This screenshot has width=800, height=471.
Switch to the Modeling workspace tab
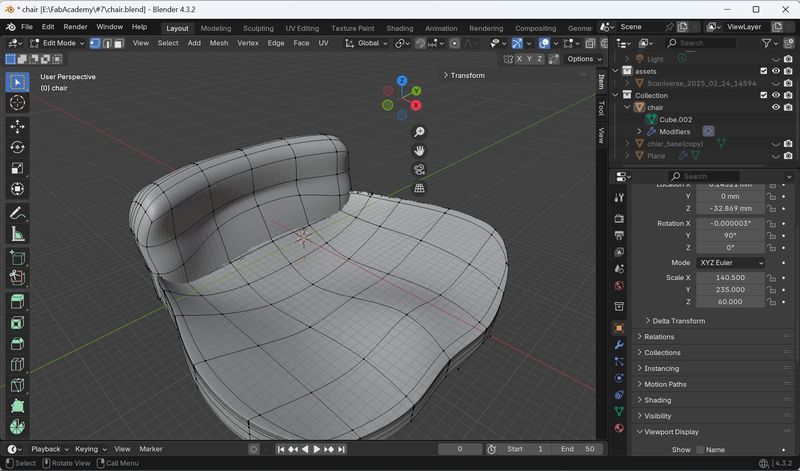coord(216,29)
